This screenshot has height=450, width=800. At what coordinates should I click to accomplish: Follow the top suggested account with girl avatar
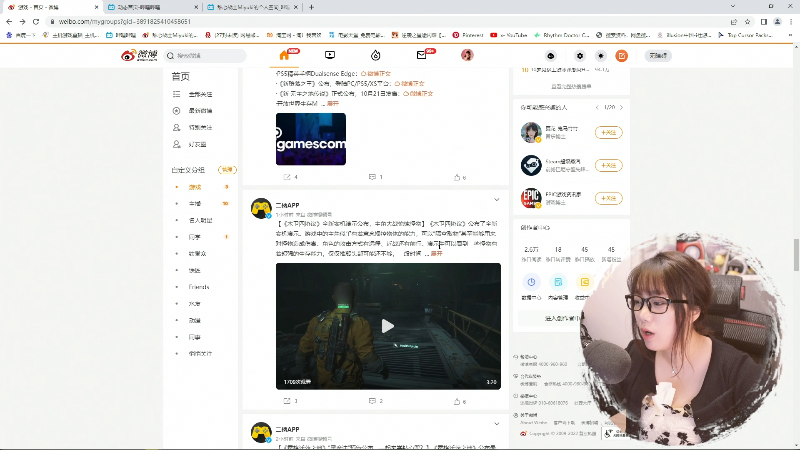[x=609, y=133]
